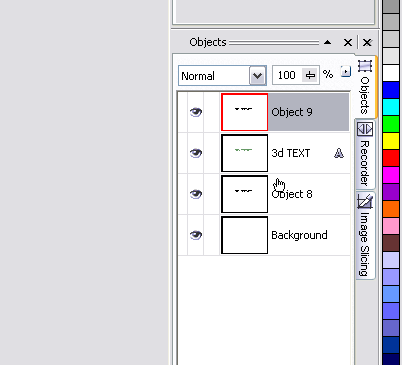The image size is (402, 365).
Task: Click the 3d TEXT layer name
Action: coord(291,153)
